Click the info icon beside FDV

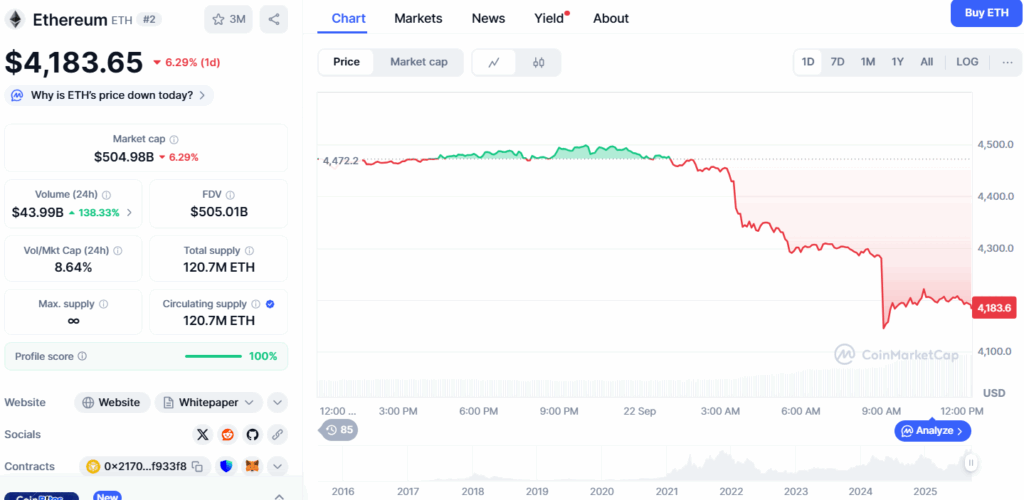point(230,195)
